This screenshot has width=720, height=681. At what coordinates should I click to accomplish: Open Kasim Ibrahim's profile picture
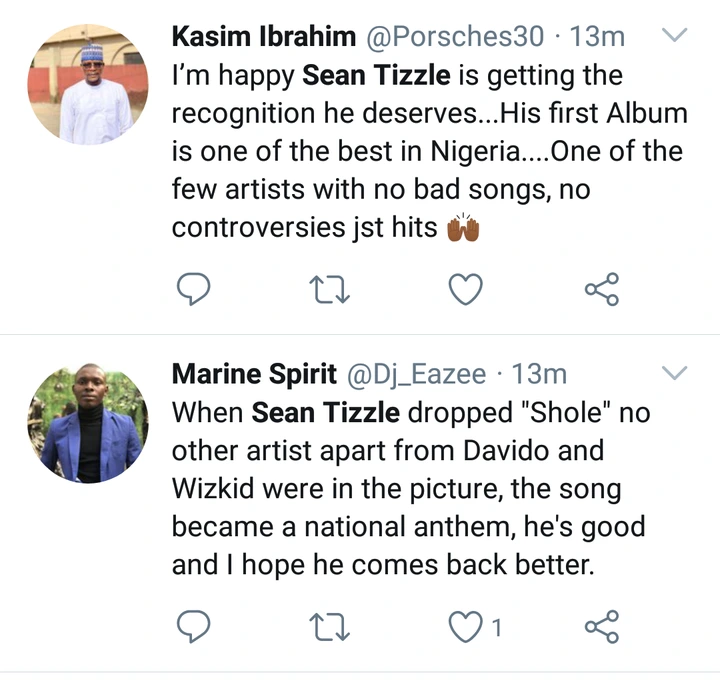88,88
